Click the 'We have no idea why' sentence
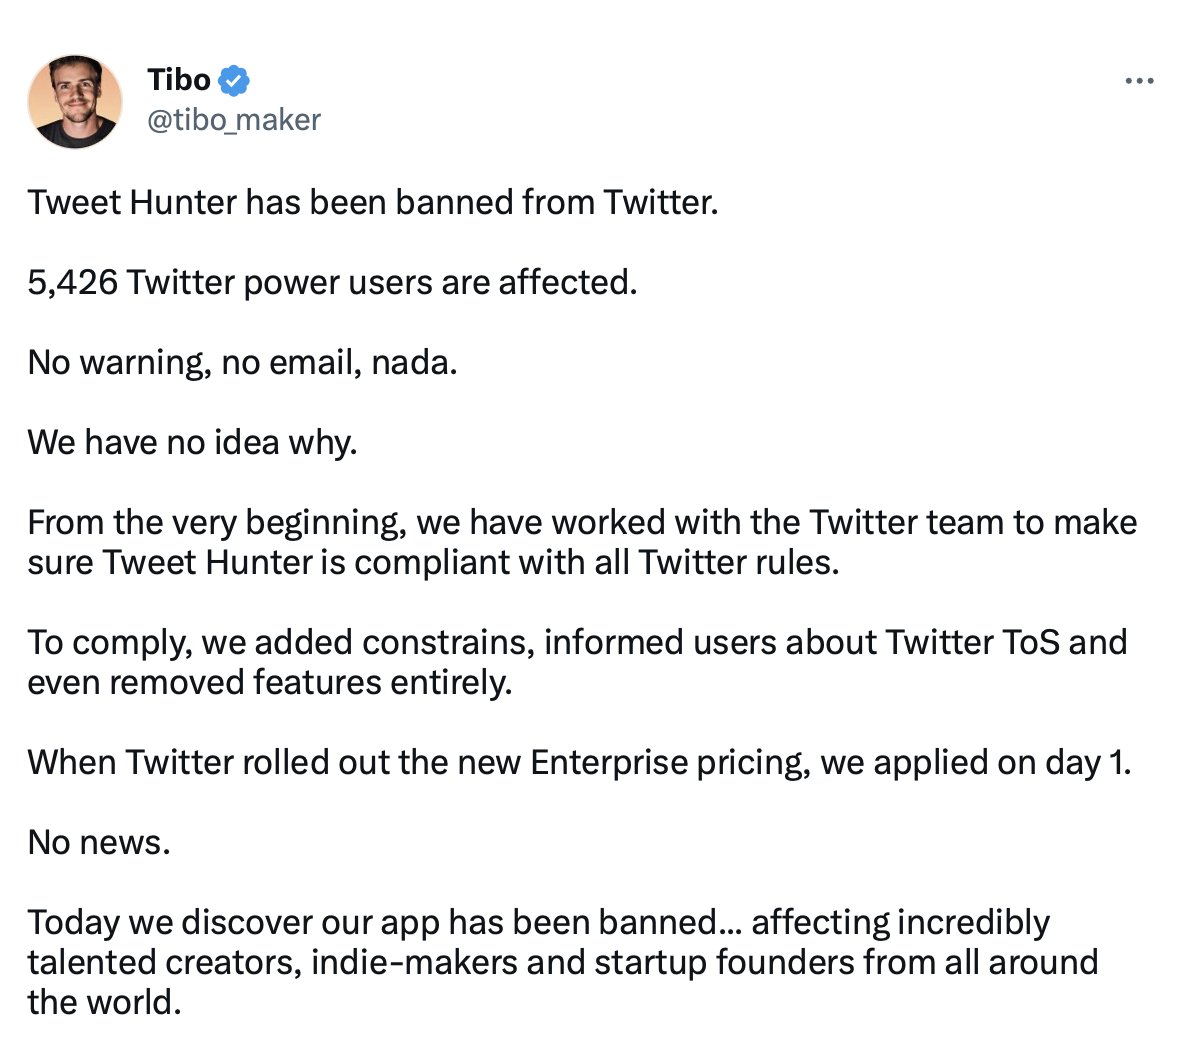The height and width of the screenshot is (1052, 1188). 190,442
